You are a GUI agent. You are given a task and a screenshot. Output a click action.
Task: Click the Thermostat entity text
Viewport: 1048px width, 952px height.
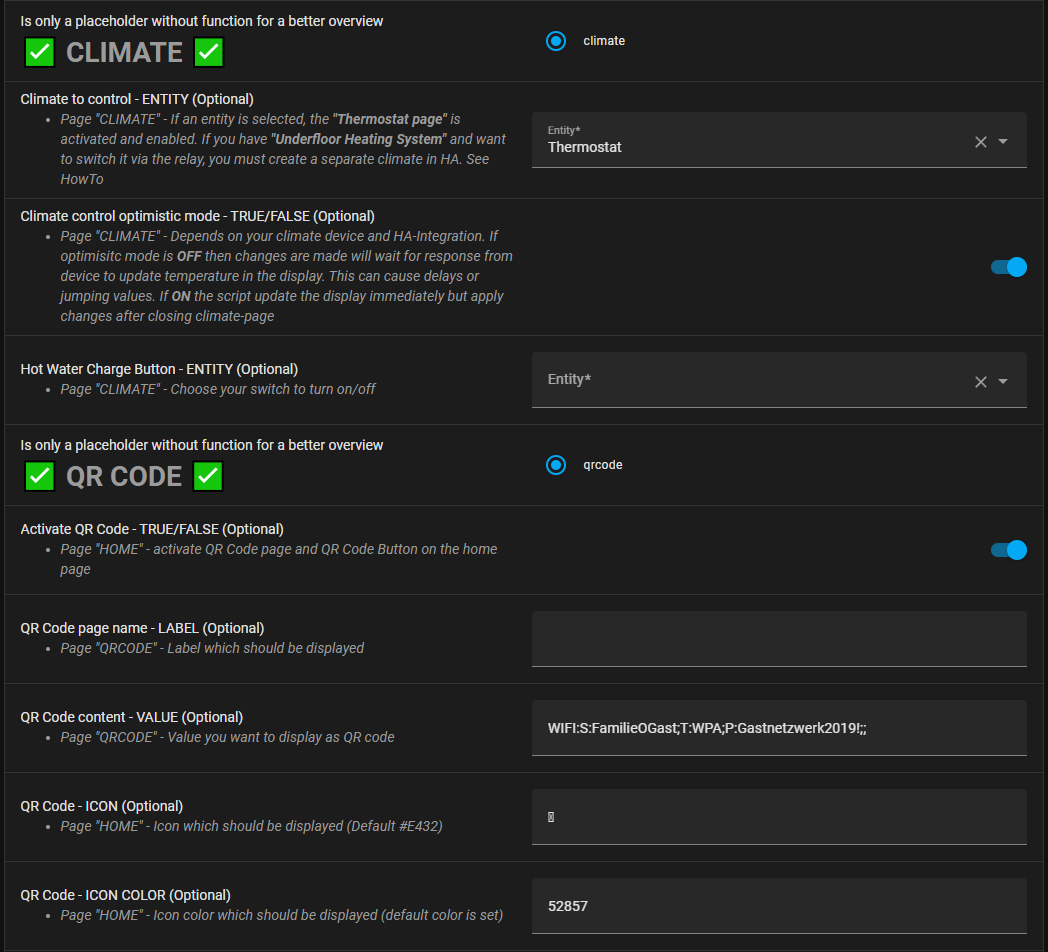[585, 147]
